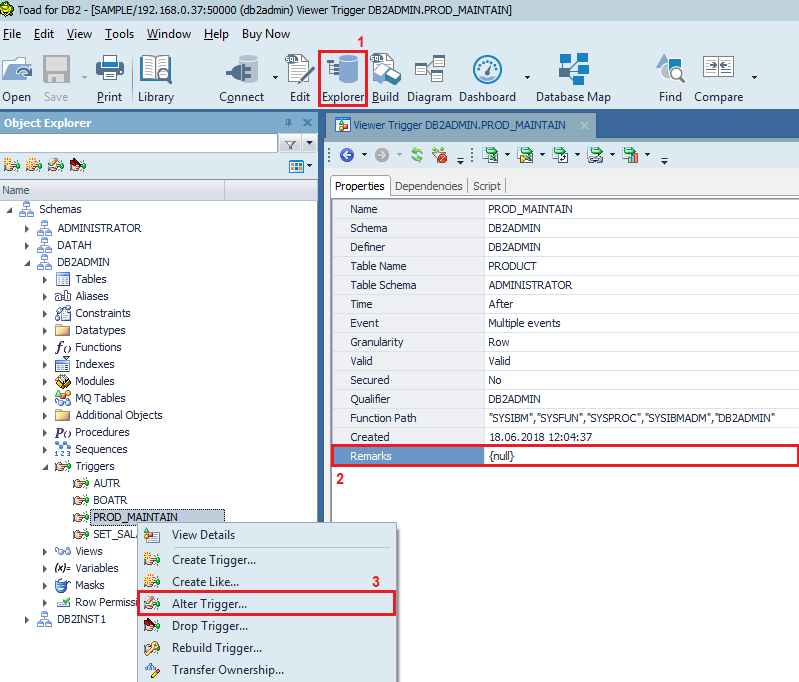Pin the Object Explorer panel

[x=290, y=123]
